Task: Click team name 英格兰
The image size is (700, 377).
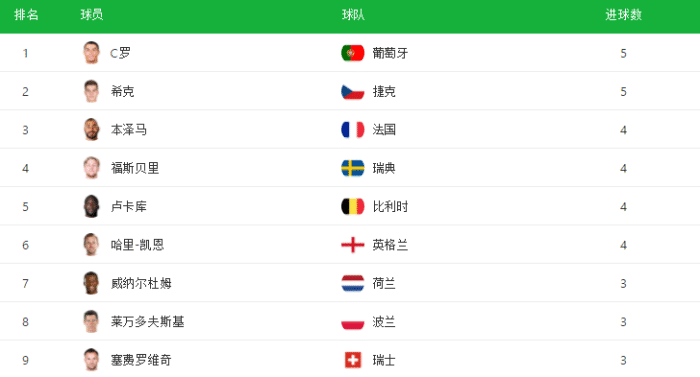Action: click(x=390, y=245)
